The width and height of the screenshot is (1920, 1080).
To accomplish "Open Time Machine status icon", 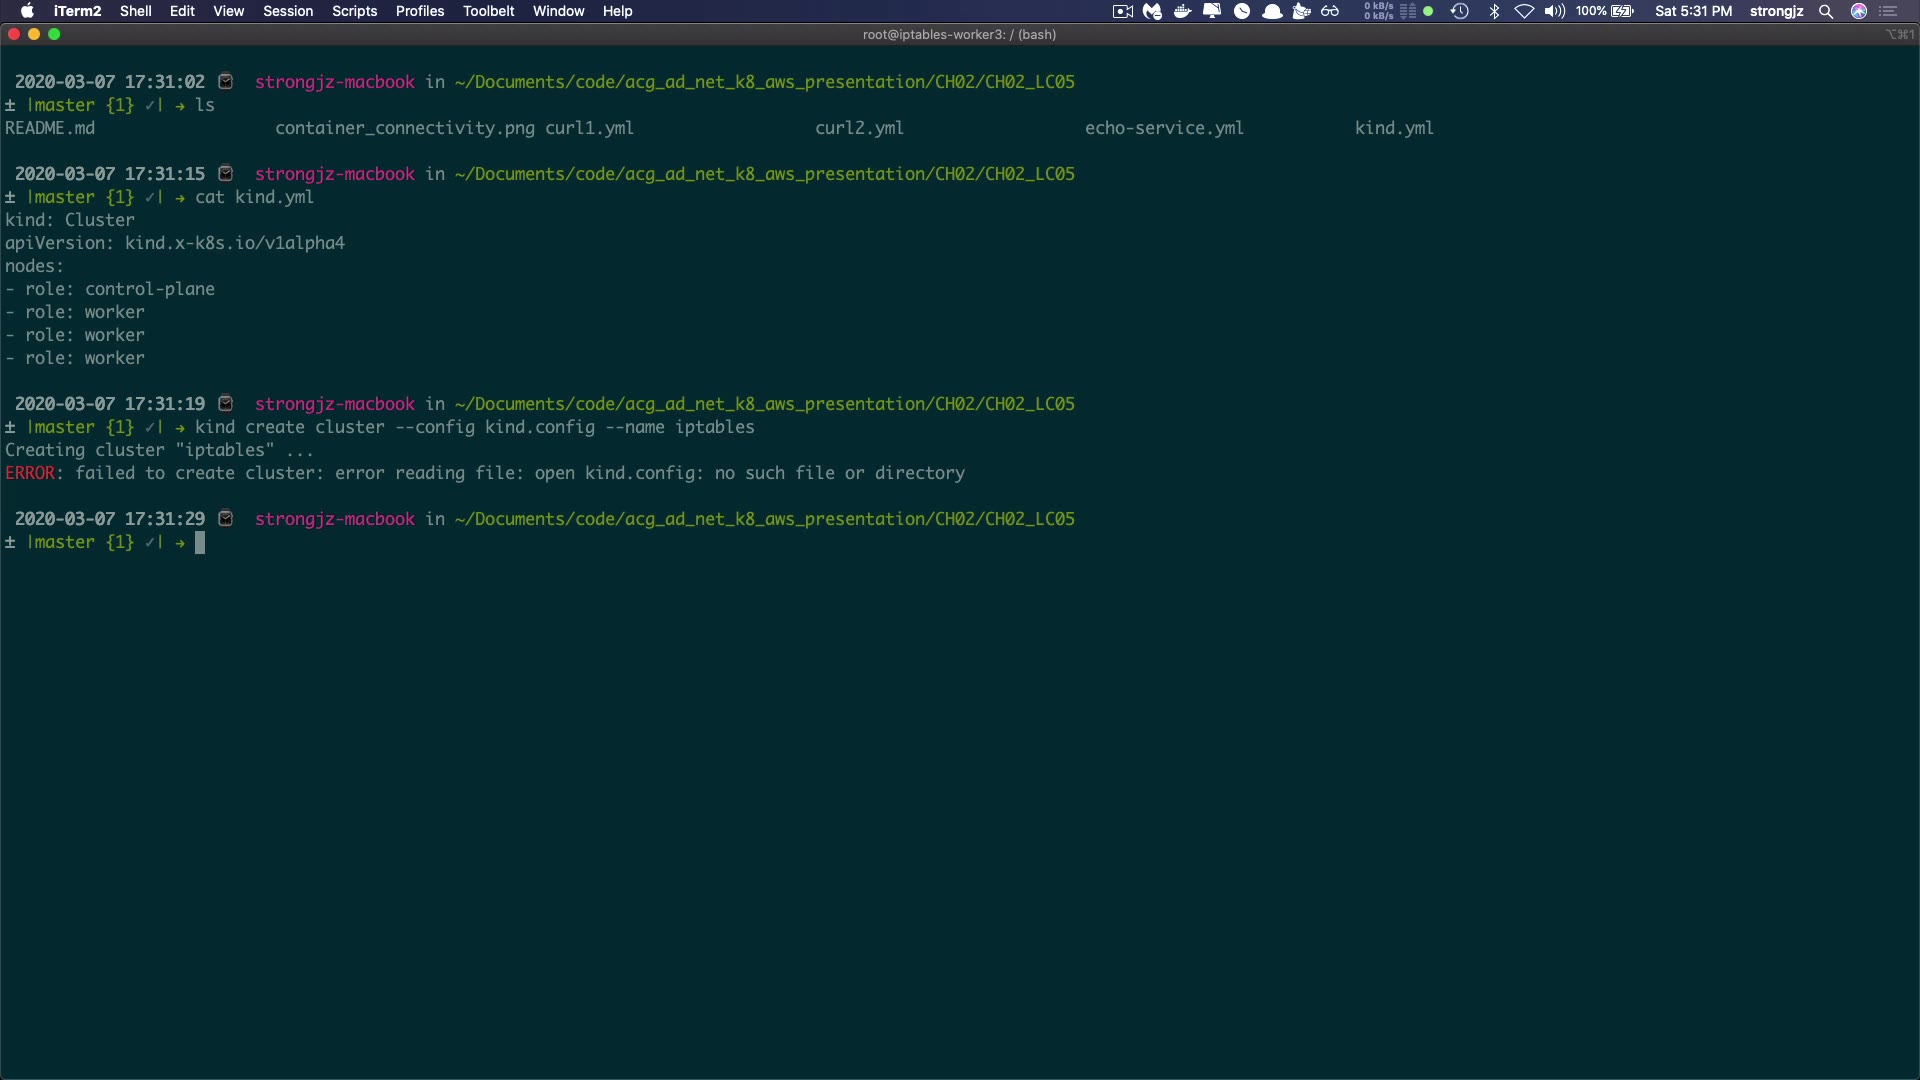I will pyautogui.click(x=1460, y=11).
